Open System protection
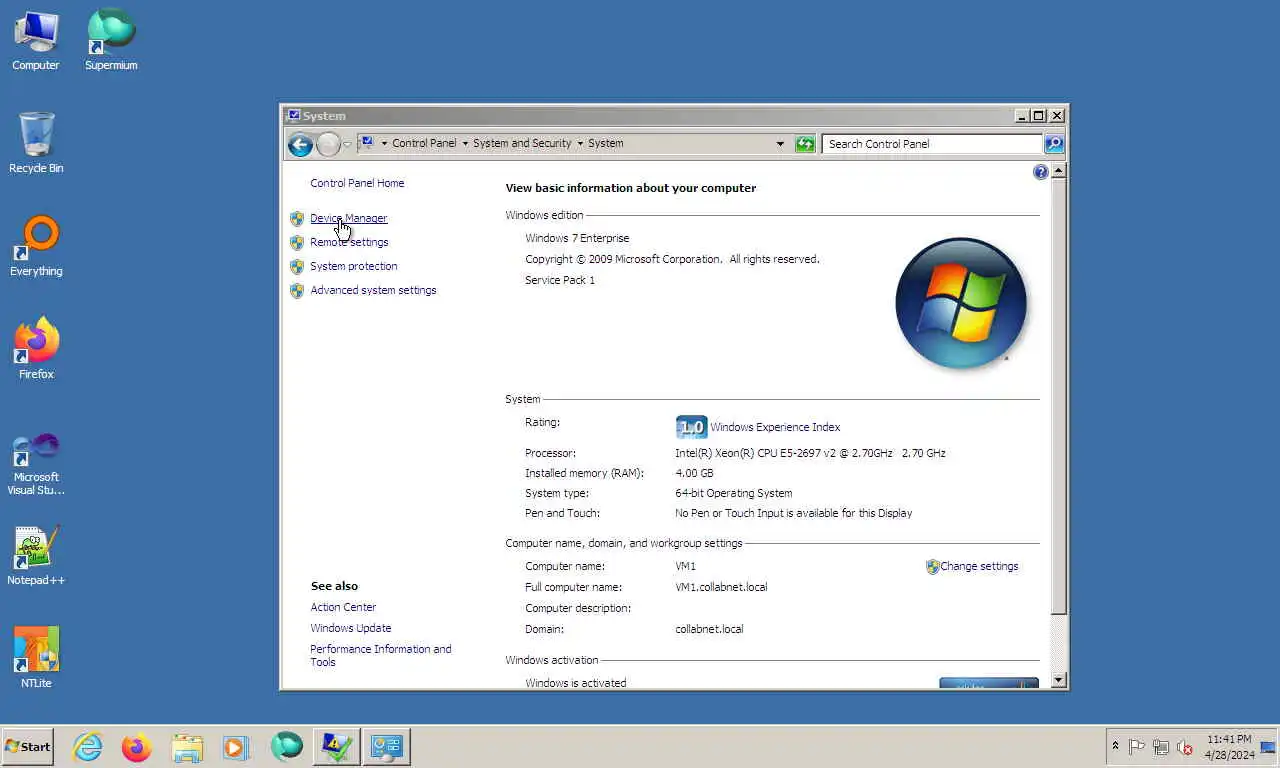 (354, 266)
